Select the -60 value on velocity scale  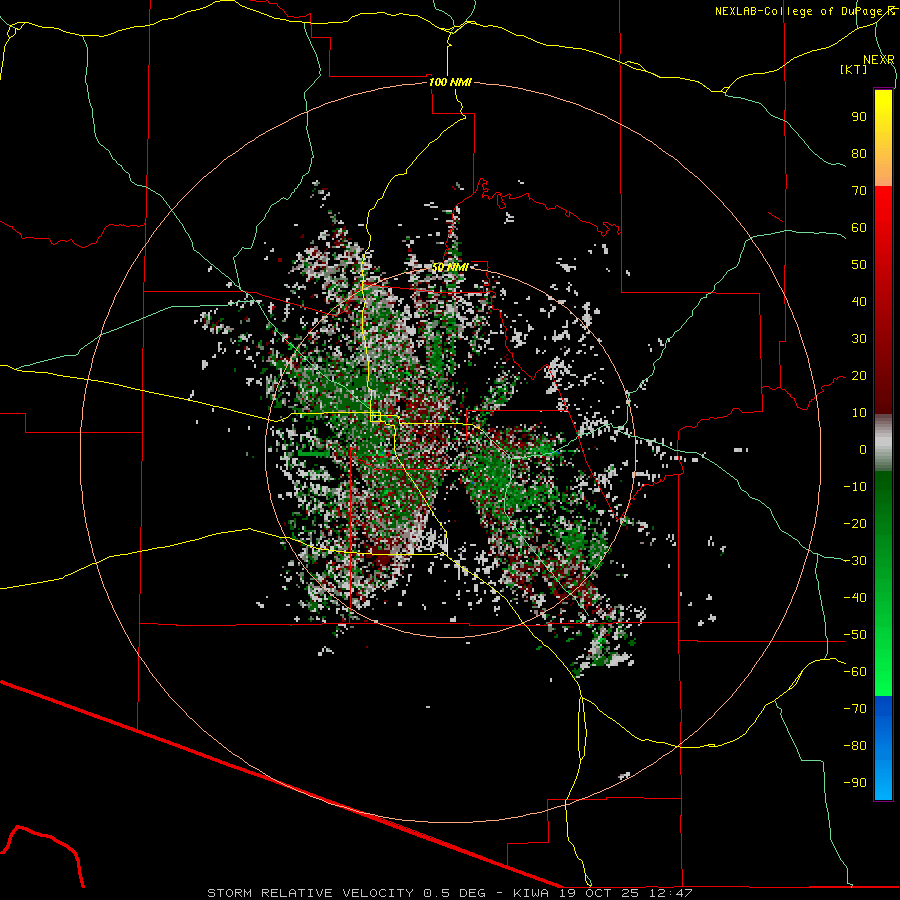pyautogui.click(x=855, y=672)
